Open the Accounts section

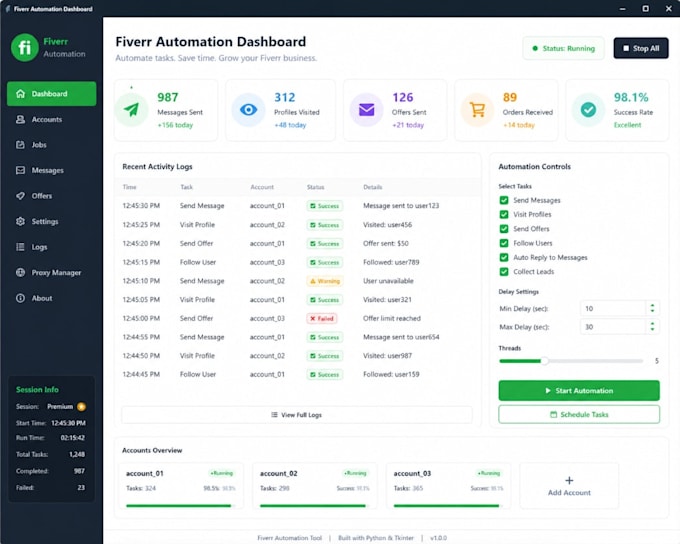tap(52, 119)
